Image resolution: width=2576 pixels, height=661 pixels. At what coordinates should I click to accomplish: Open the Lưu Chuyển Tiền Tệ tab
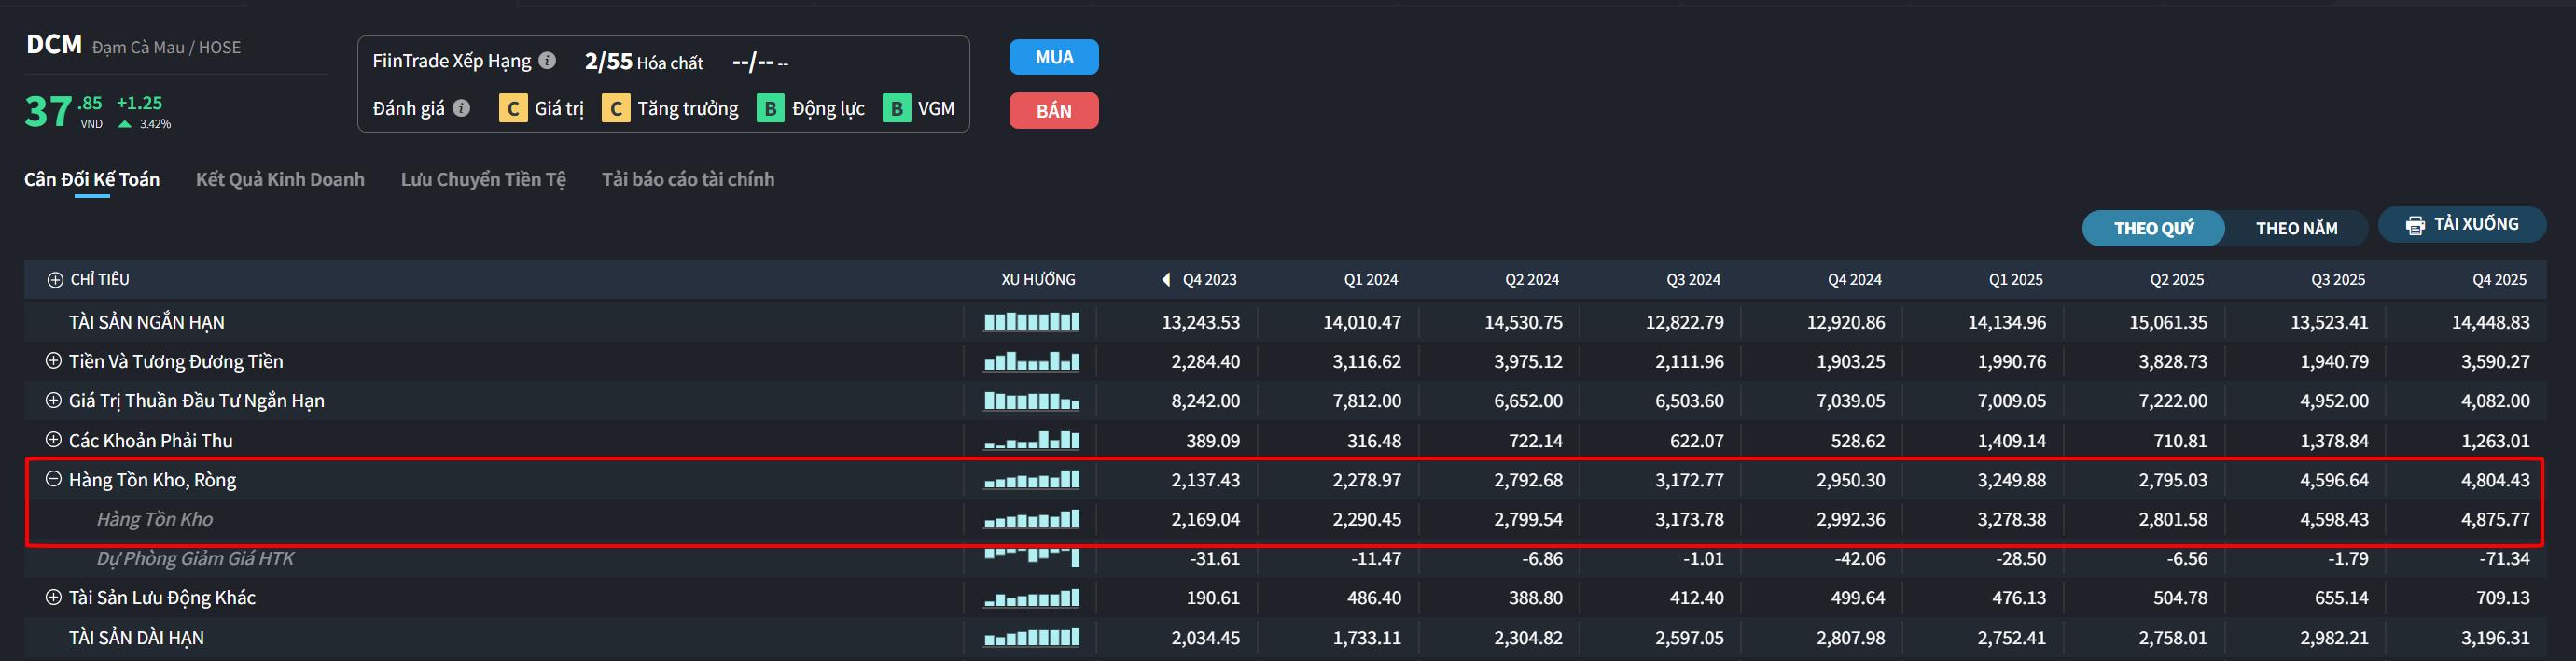(483, 180)
